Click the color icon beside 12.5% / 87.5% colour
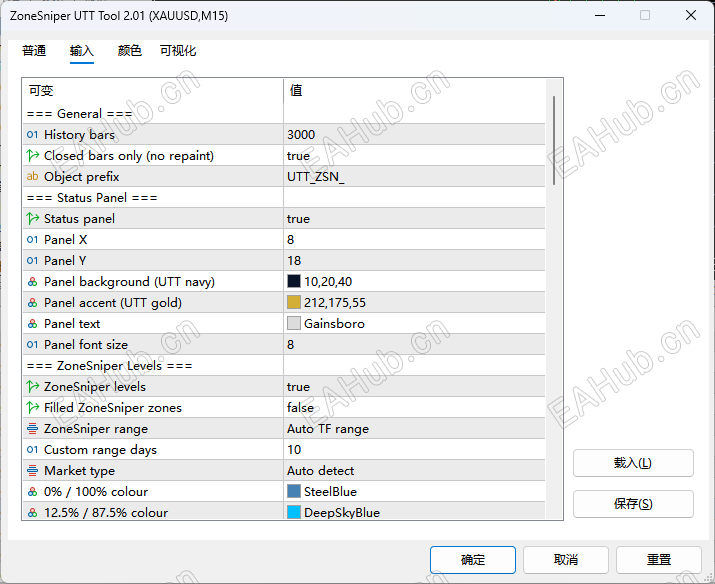Image resolution: width=715 pixels, height=584 pixels. [x=32, y=512]
